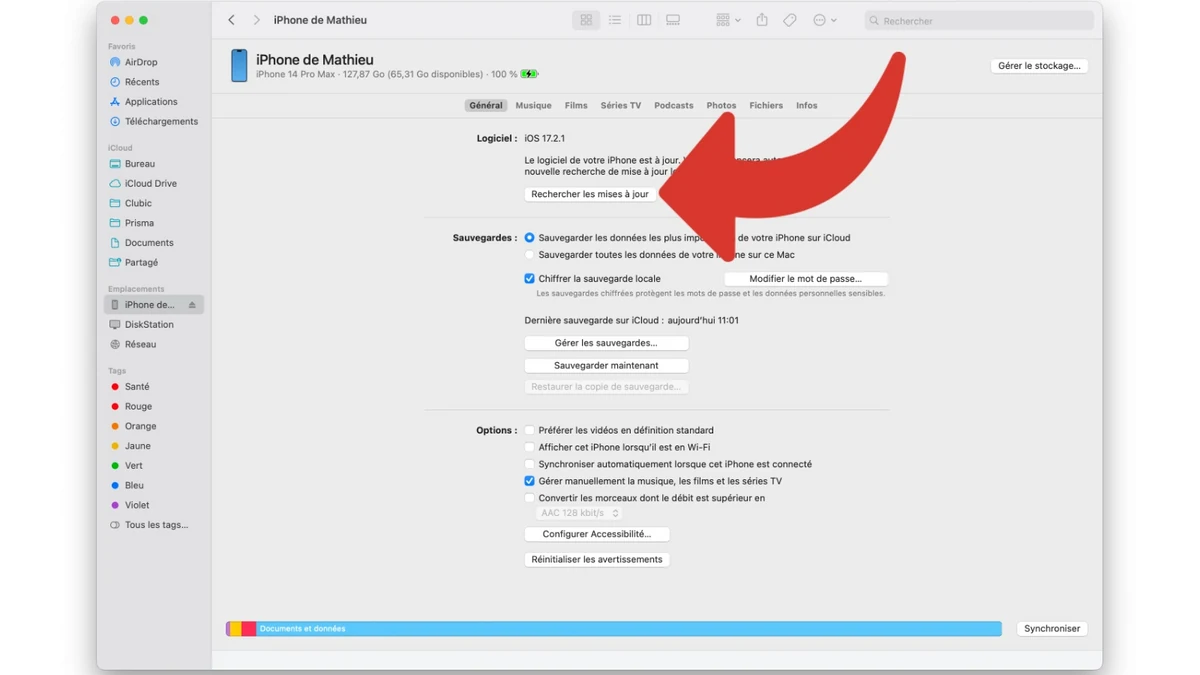
Task: Click Modifier le mot de passe...
Action: 806,279
